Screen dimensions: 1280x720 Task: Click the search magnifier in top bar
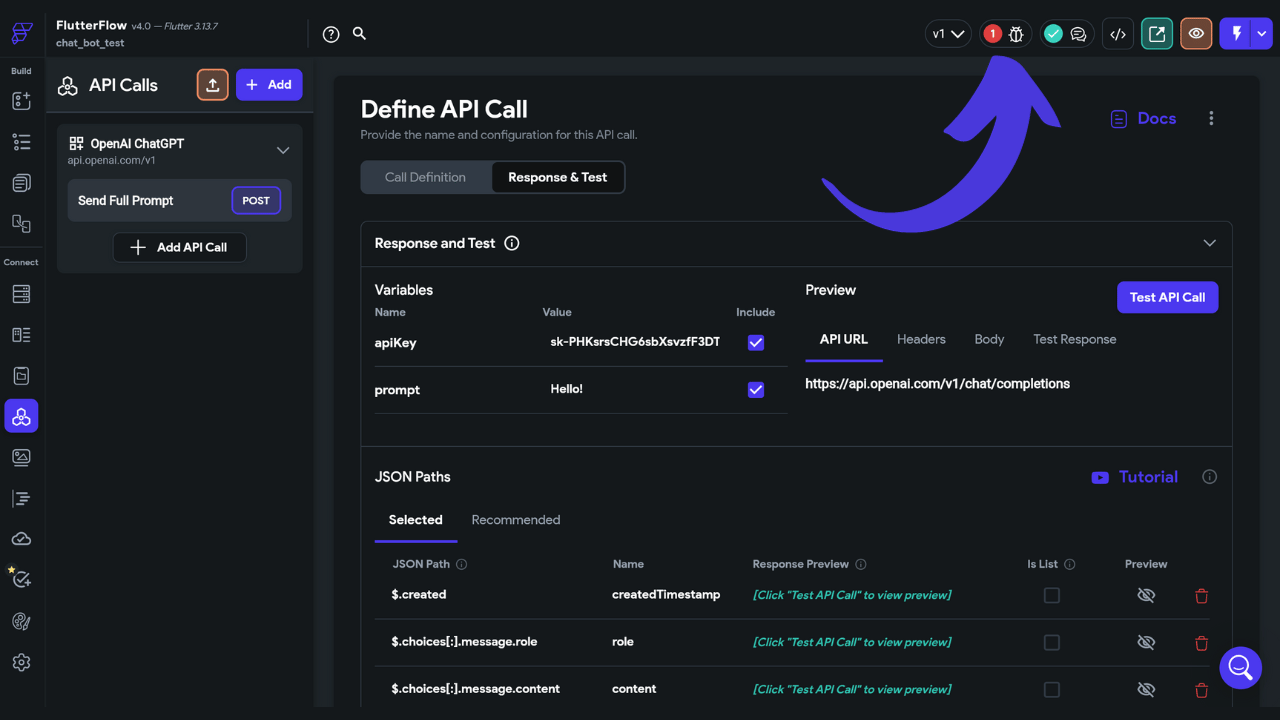(x=360, y=33)
